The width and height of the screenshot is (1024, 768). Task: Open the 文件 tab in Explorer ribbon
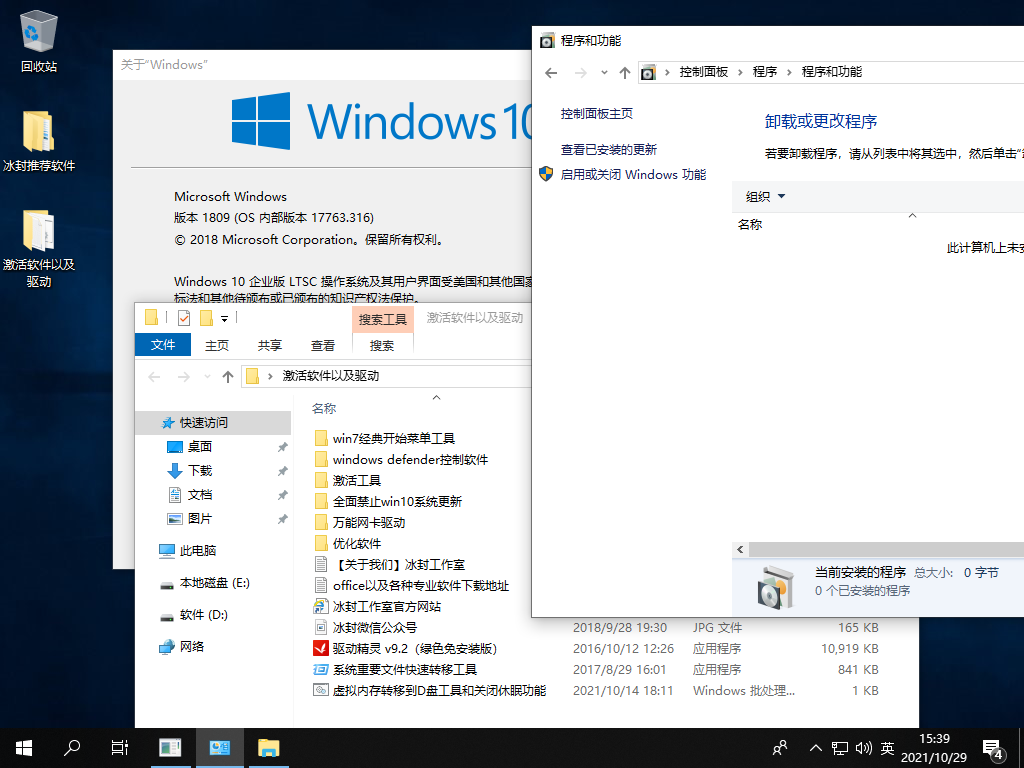point(163,345)
